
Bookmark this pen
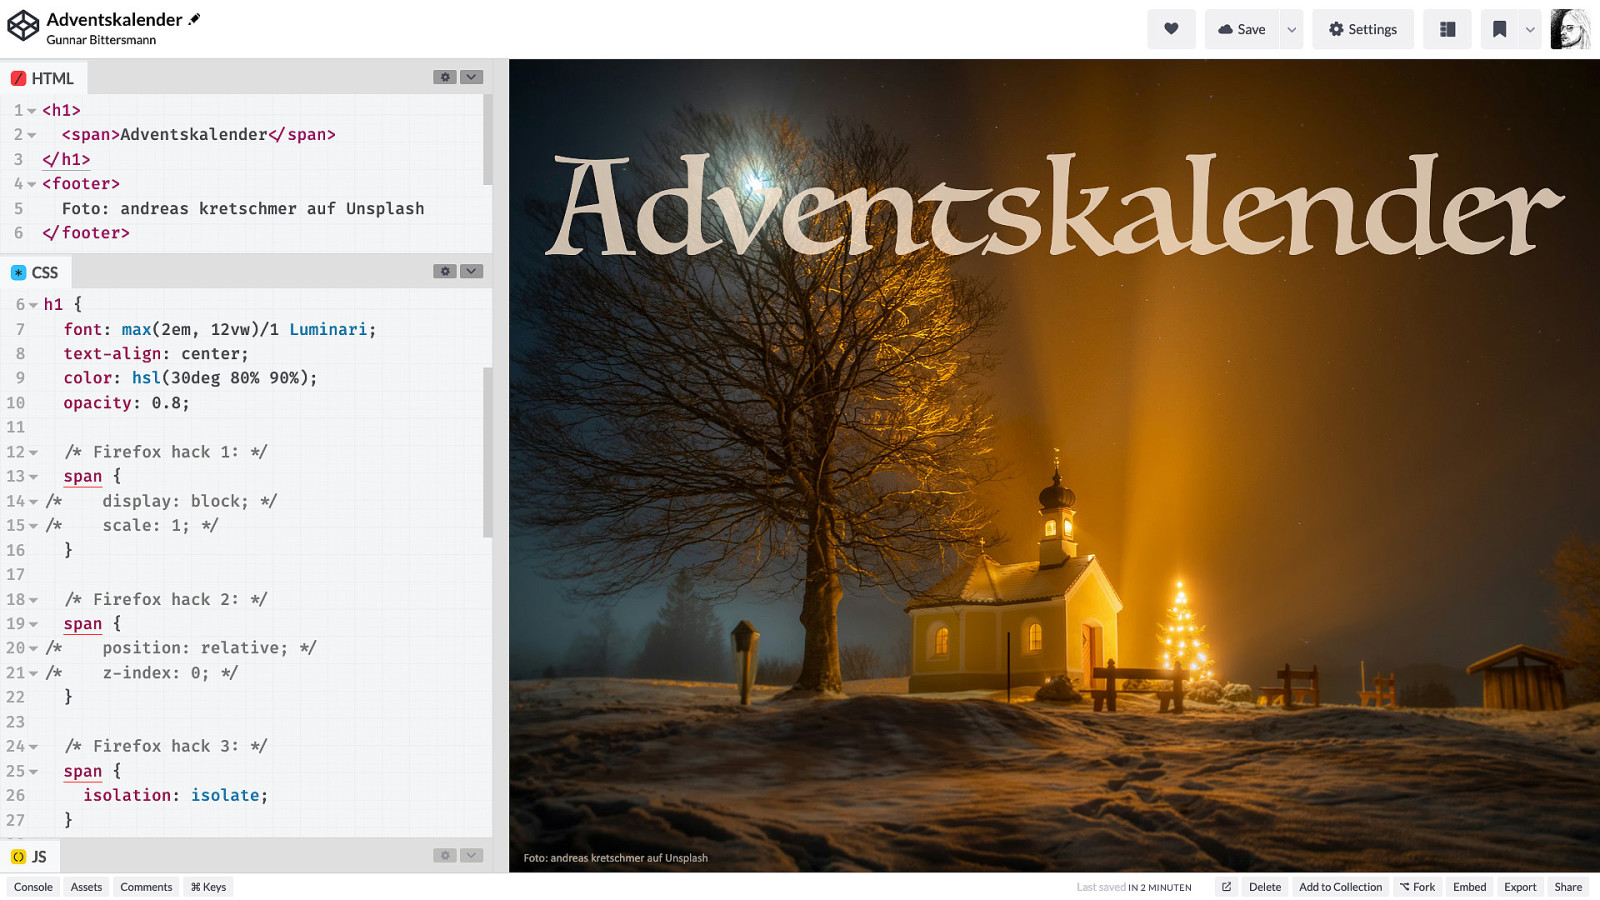point(1499,29)
